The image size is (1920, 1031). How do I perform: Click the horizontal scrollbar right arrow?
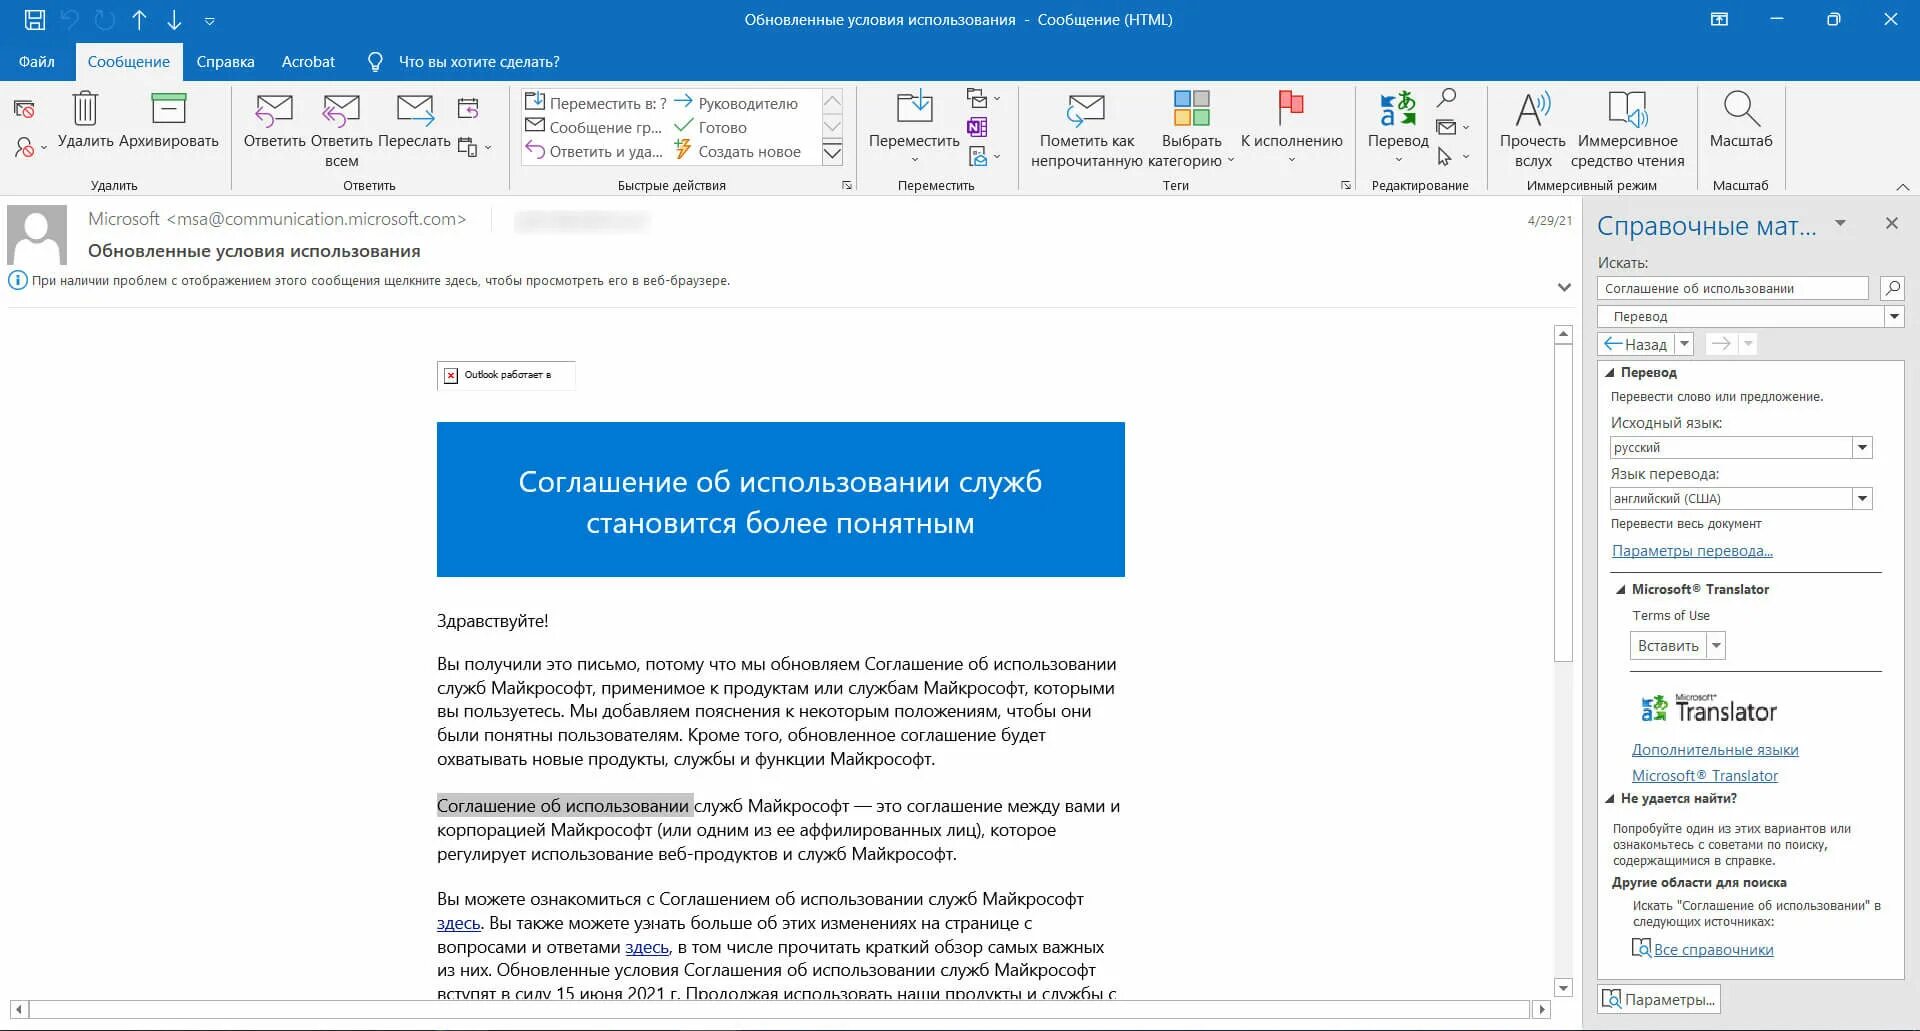tap(1541, 1010)
